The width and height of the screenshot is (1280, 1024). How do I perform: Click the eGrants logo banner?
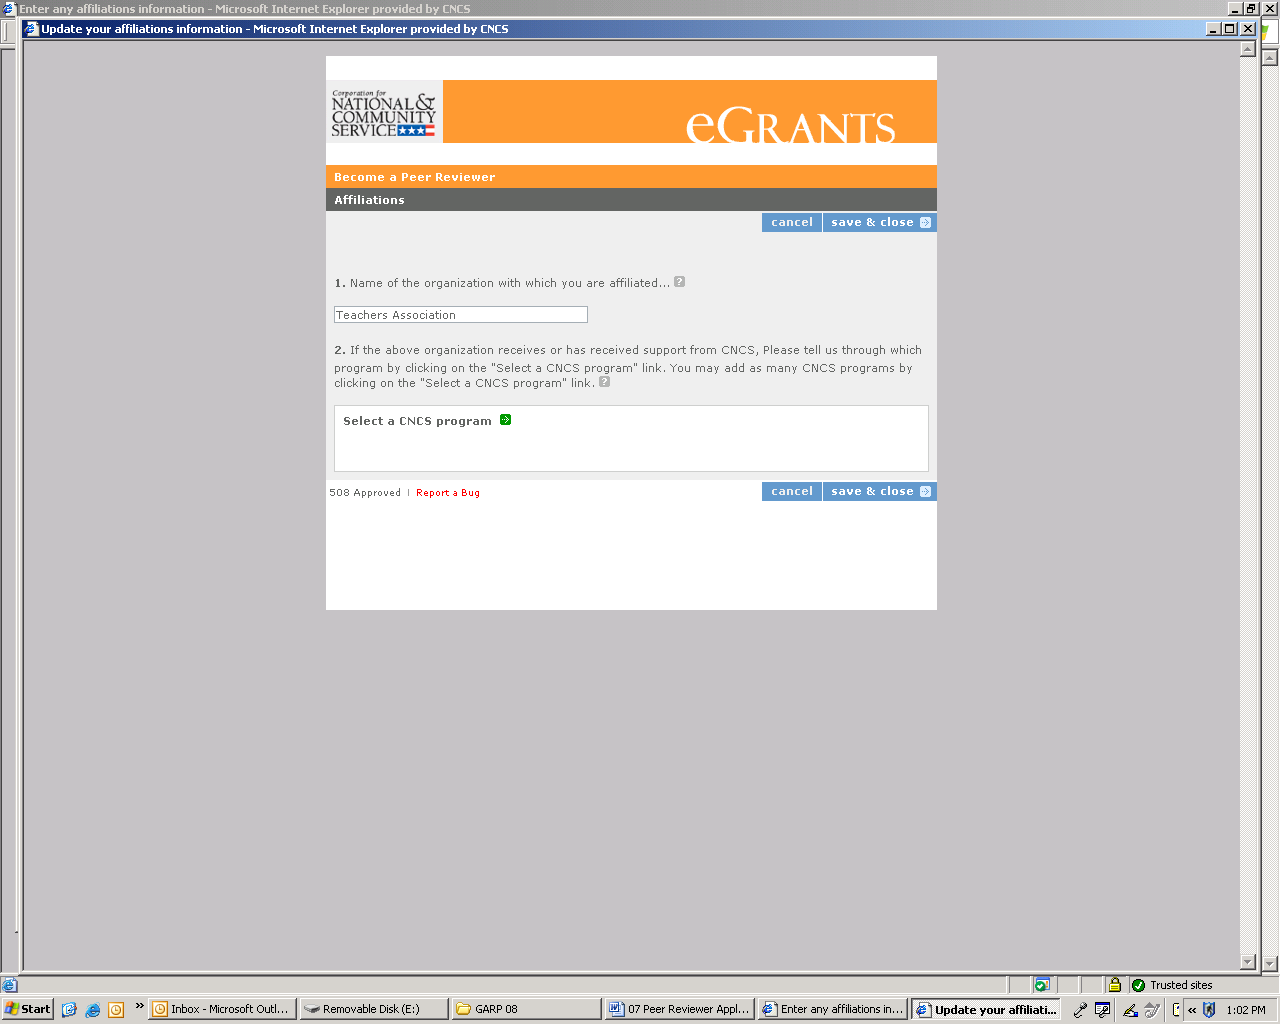click(690, 112)
